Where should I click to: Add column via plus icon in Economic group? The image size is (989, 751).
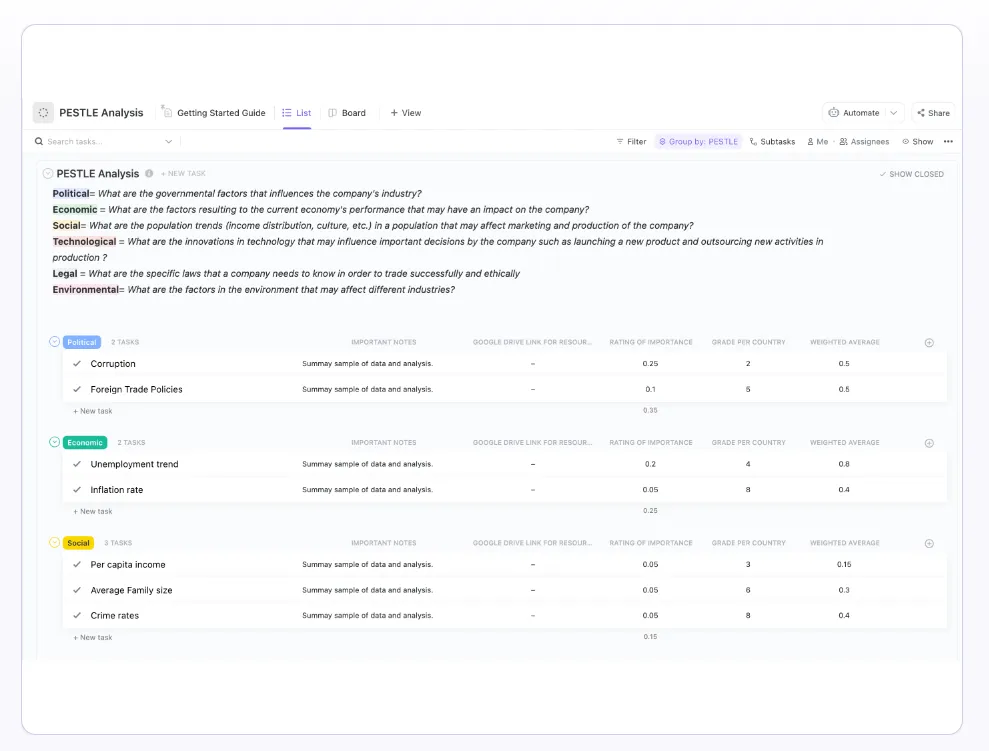929,443
